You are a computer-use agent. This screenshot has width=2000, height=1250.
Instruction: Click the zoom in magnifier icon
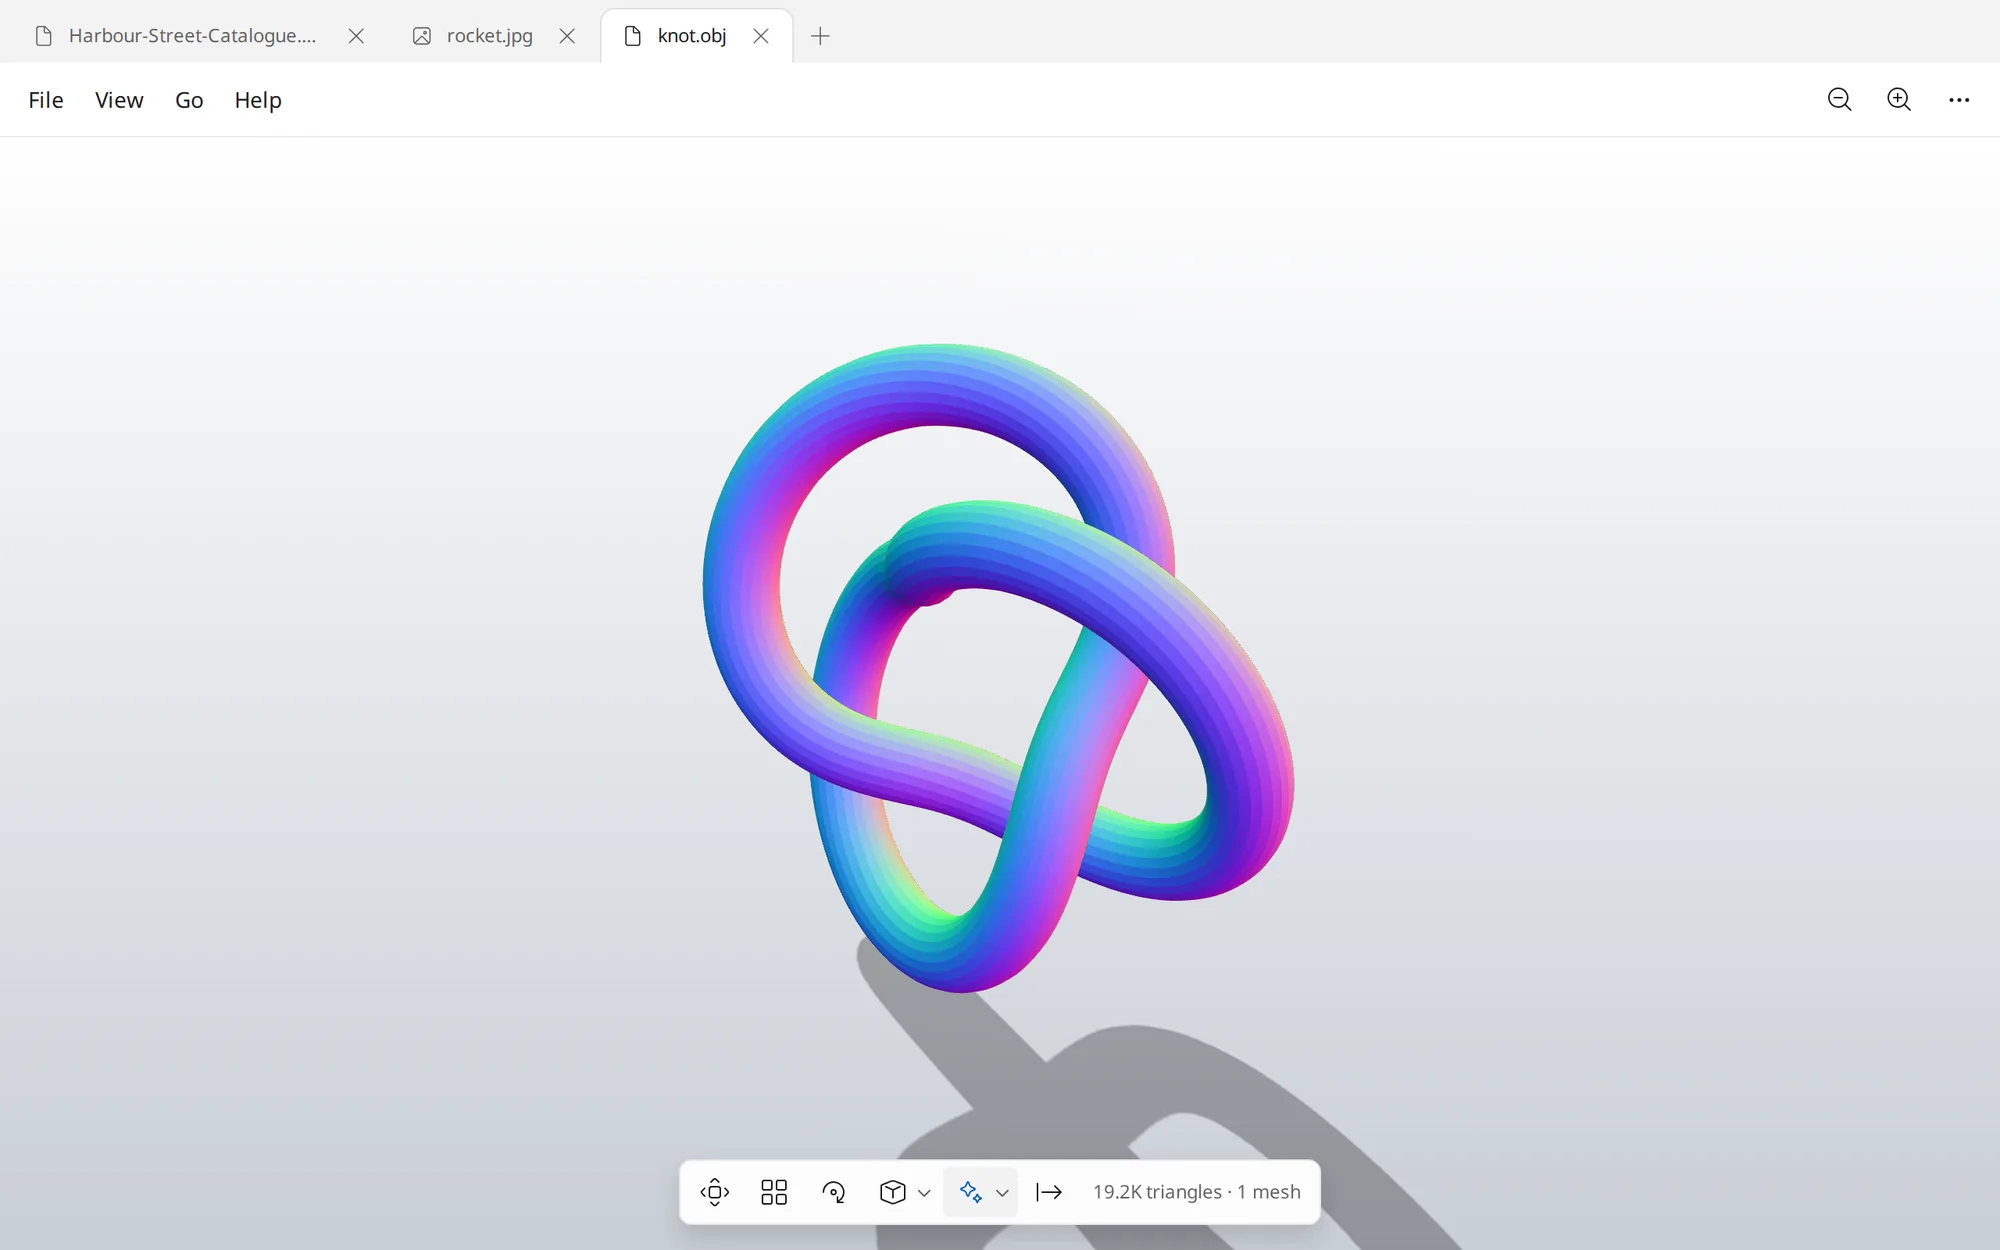(x=1899, y=99)
